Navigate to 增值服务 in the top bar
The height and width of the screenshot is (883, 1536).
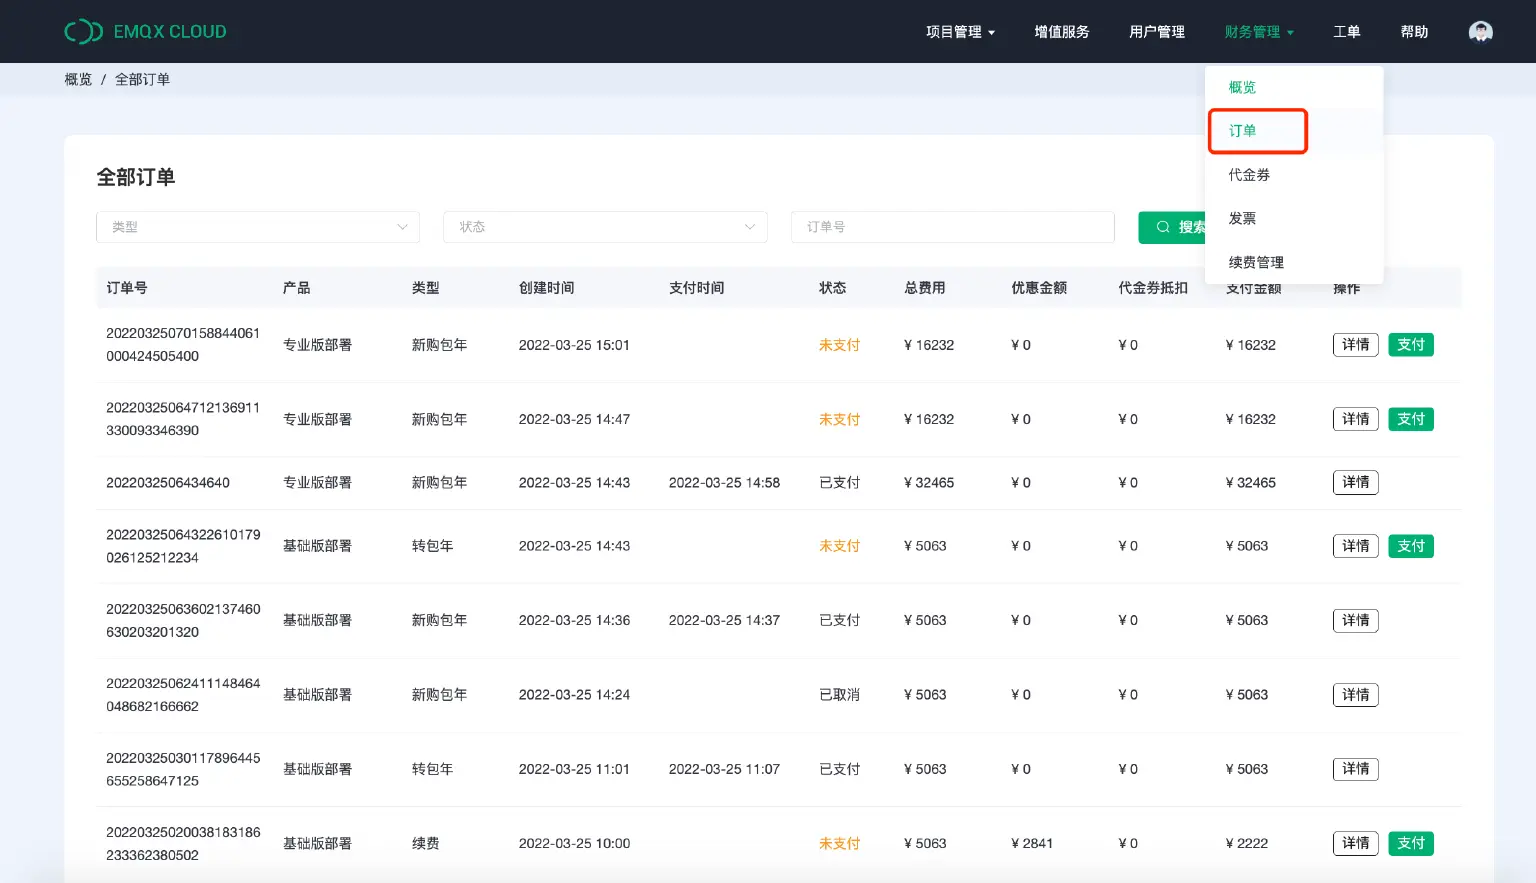pos(1061,31)
